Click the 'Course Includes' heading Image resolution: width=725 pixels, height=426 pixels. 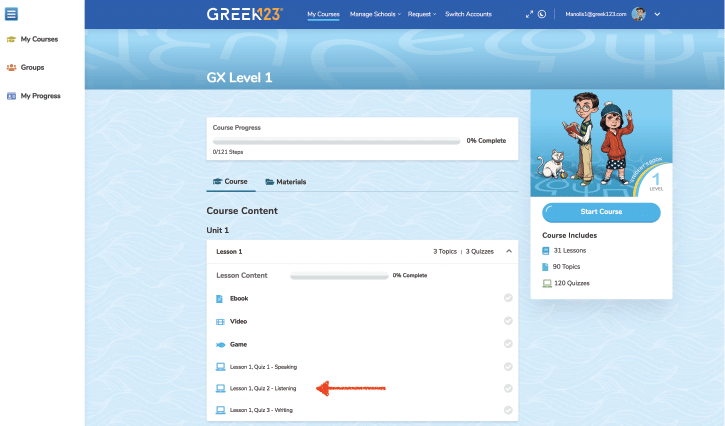[570, 235]
